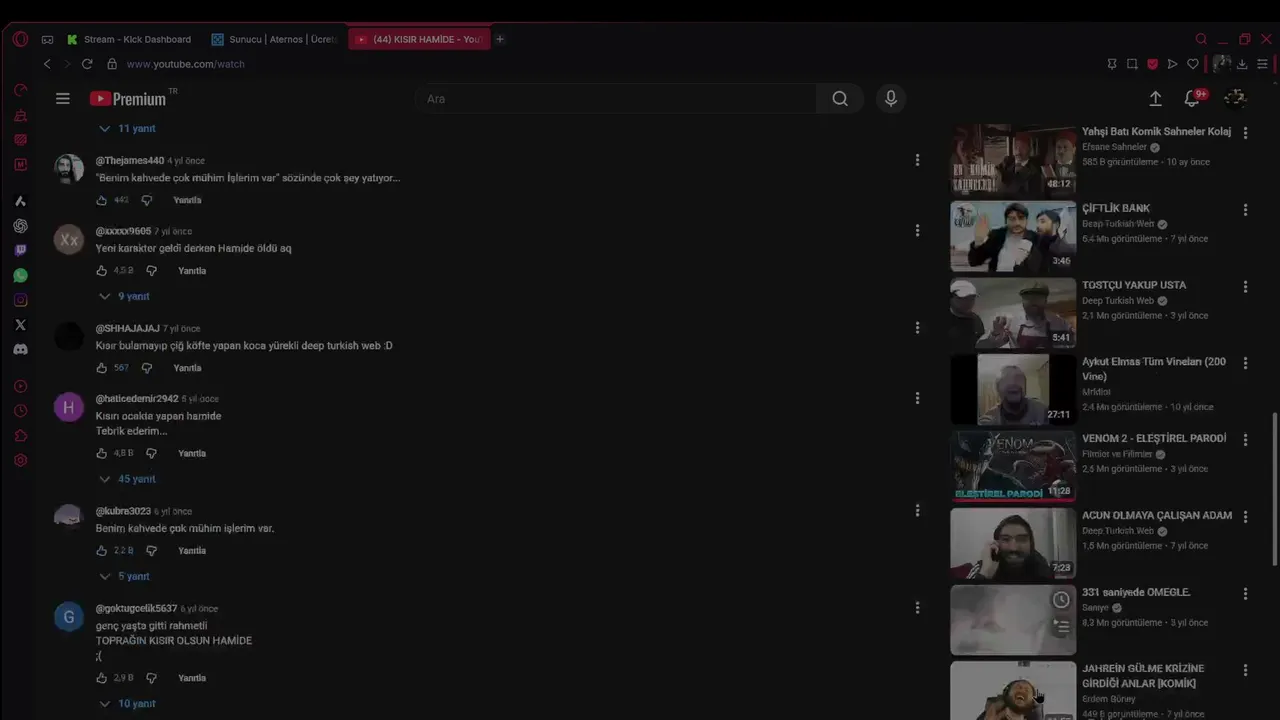Click the search magnifier button
Viewport: 1280px width, 720px height.
click(x=840, y=99)
